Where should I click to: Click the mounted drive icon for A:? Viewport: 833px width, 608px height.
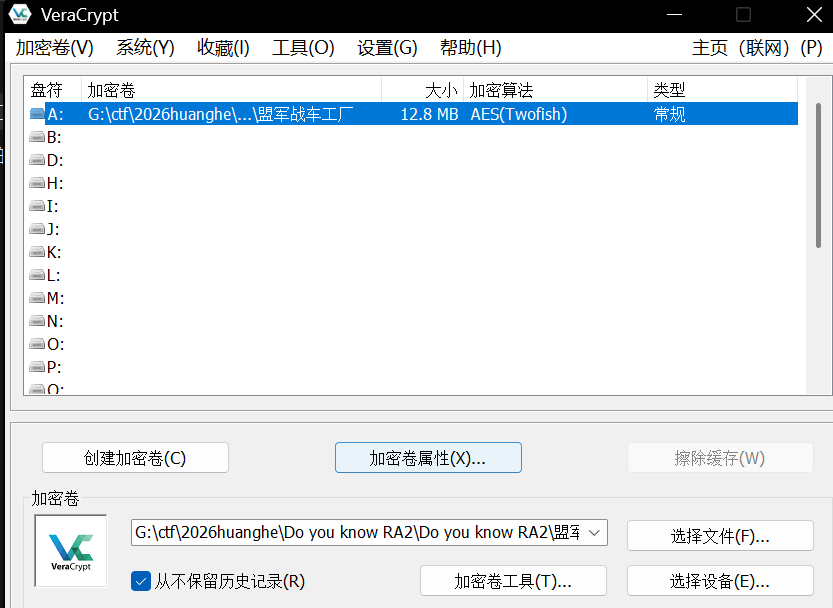pos(37,114)
